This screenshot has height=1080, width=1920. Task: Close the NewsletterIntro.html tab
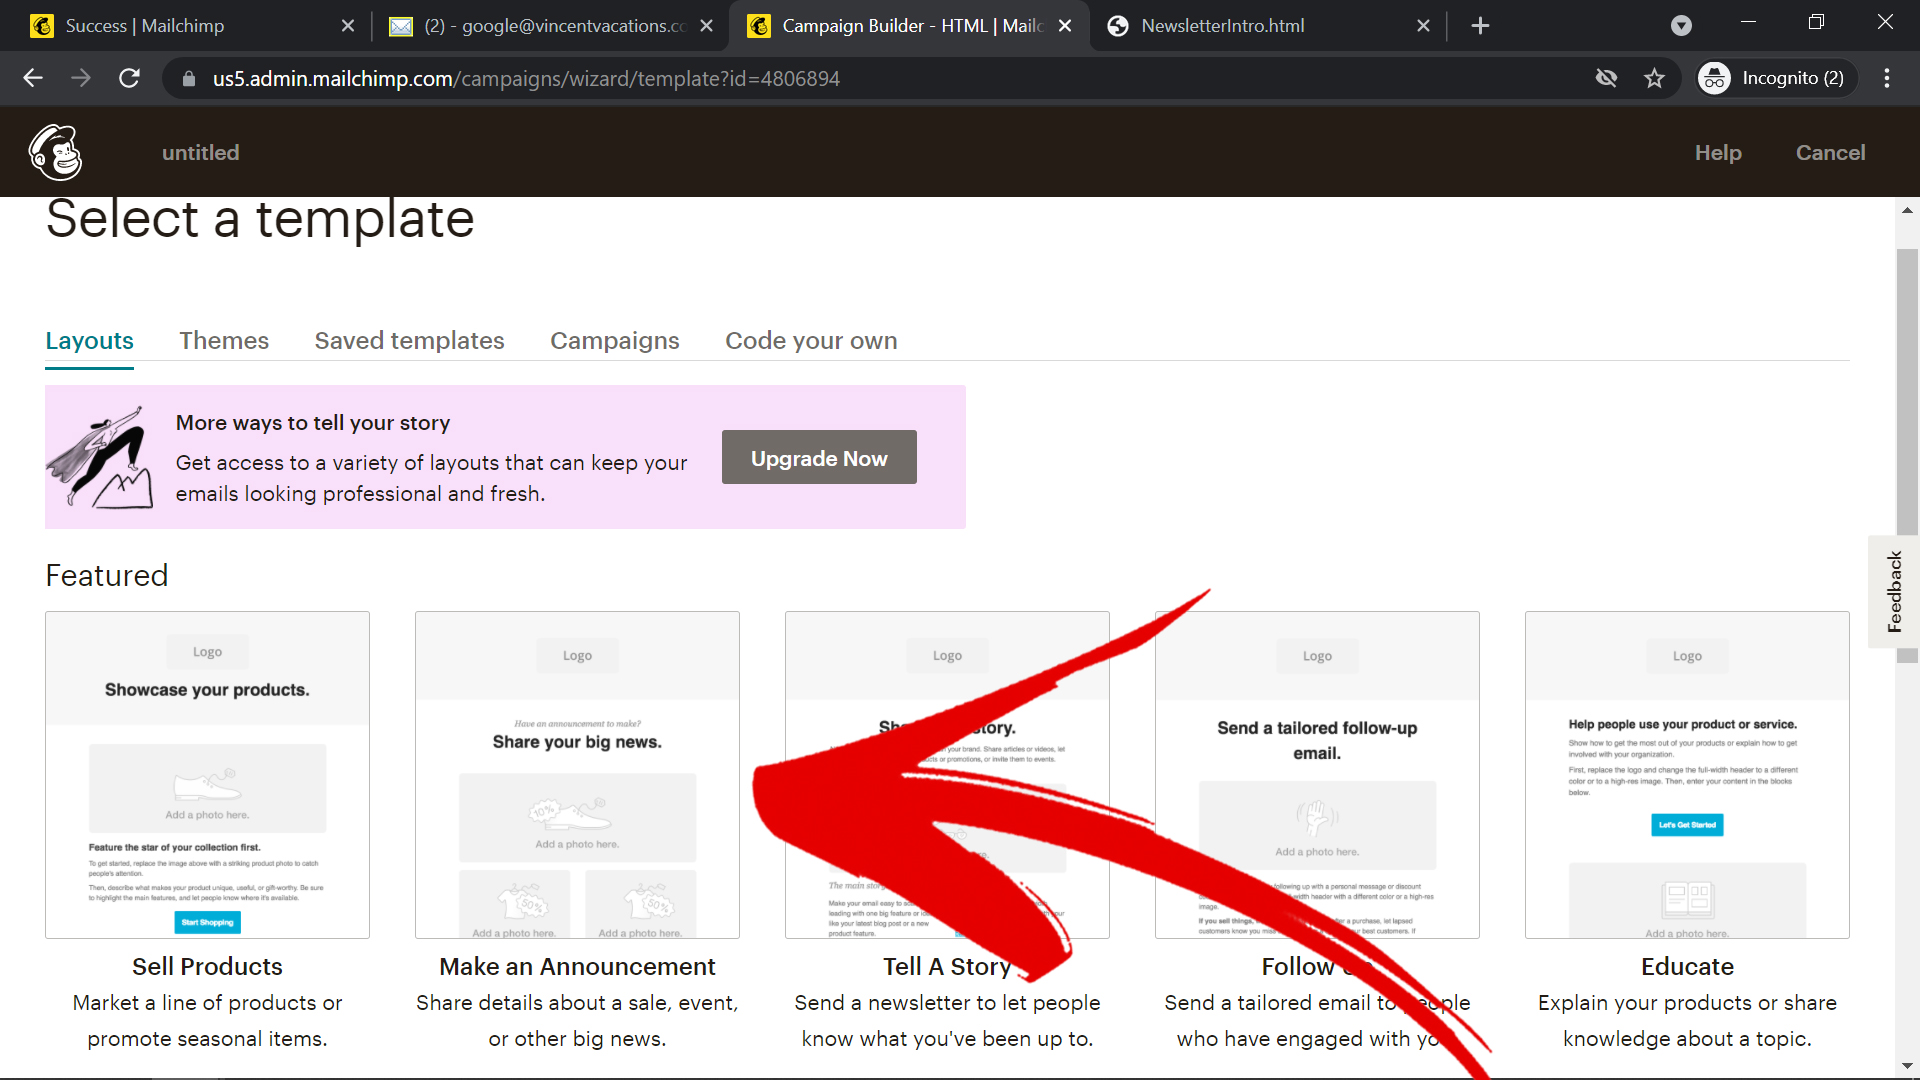[1423, 26]
